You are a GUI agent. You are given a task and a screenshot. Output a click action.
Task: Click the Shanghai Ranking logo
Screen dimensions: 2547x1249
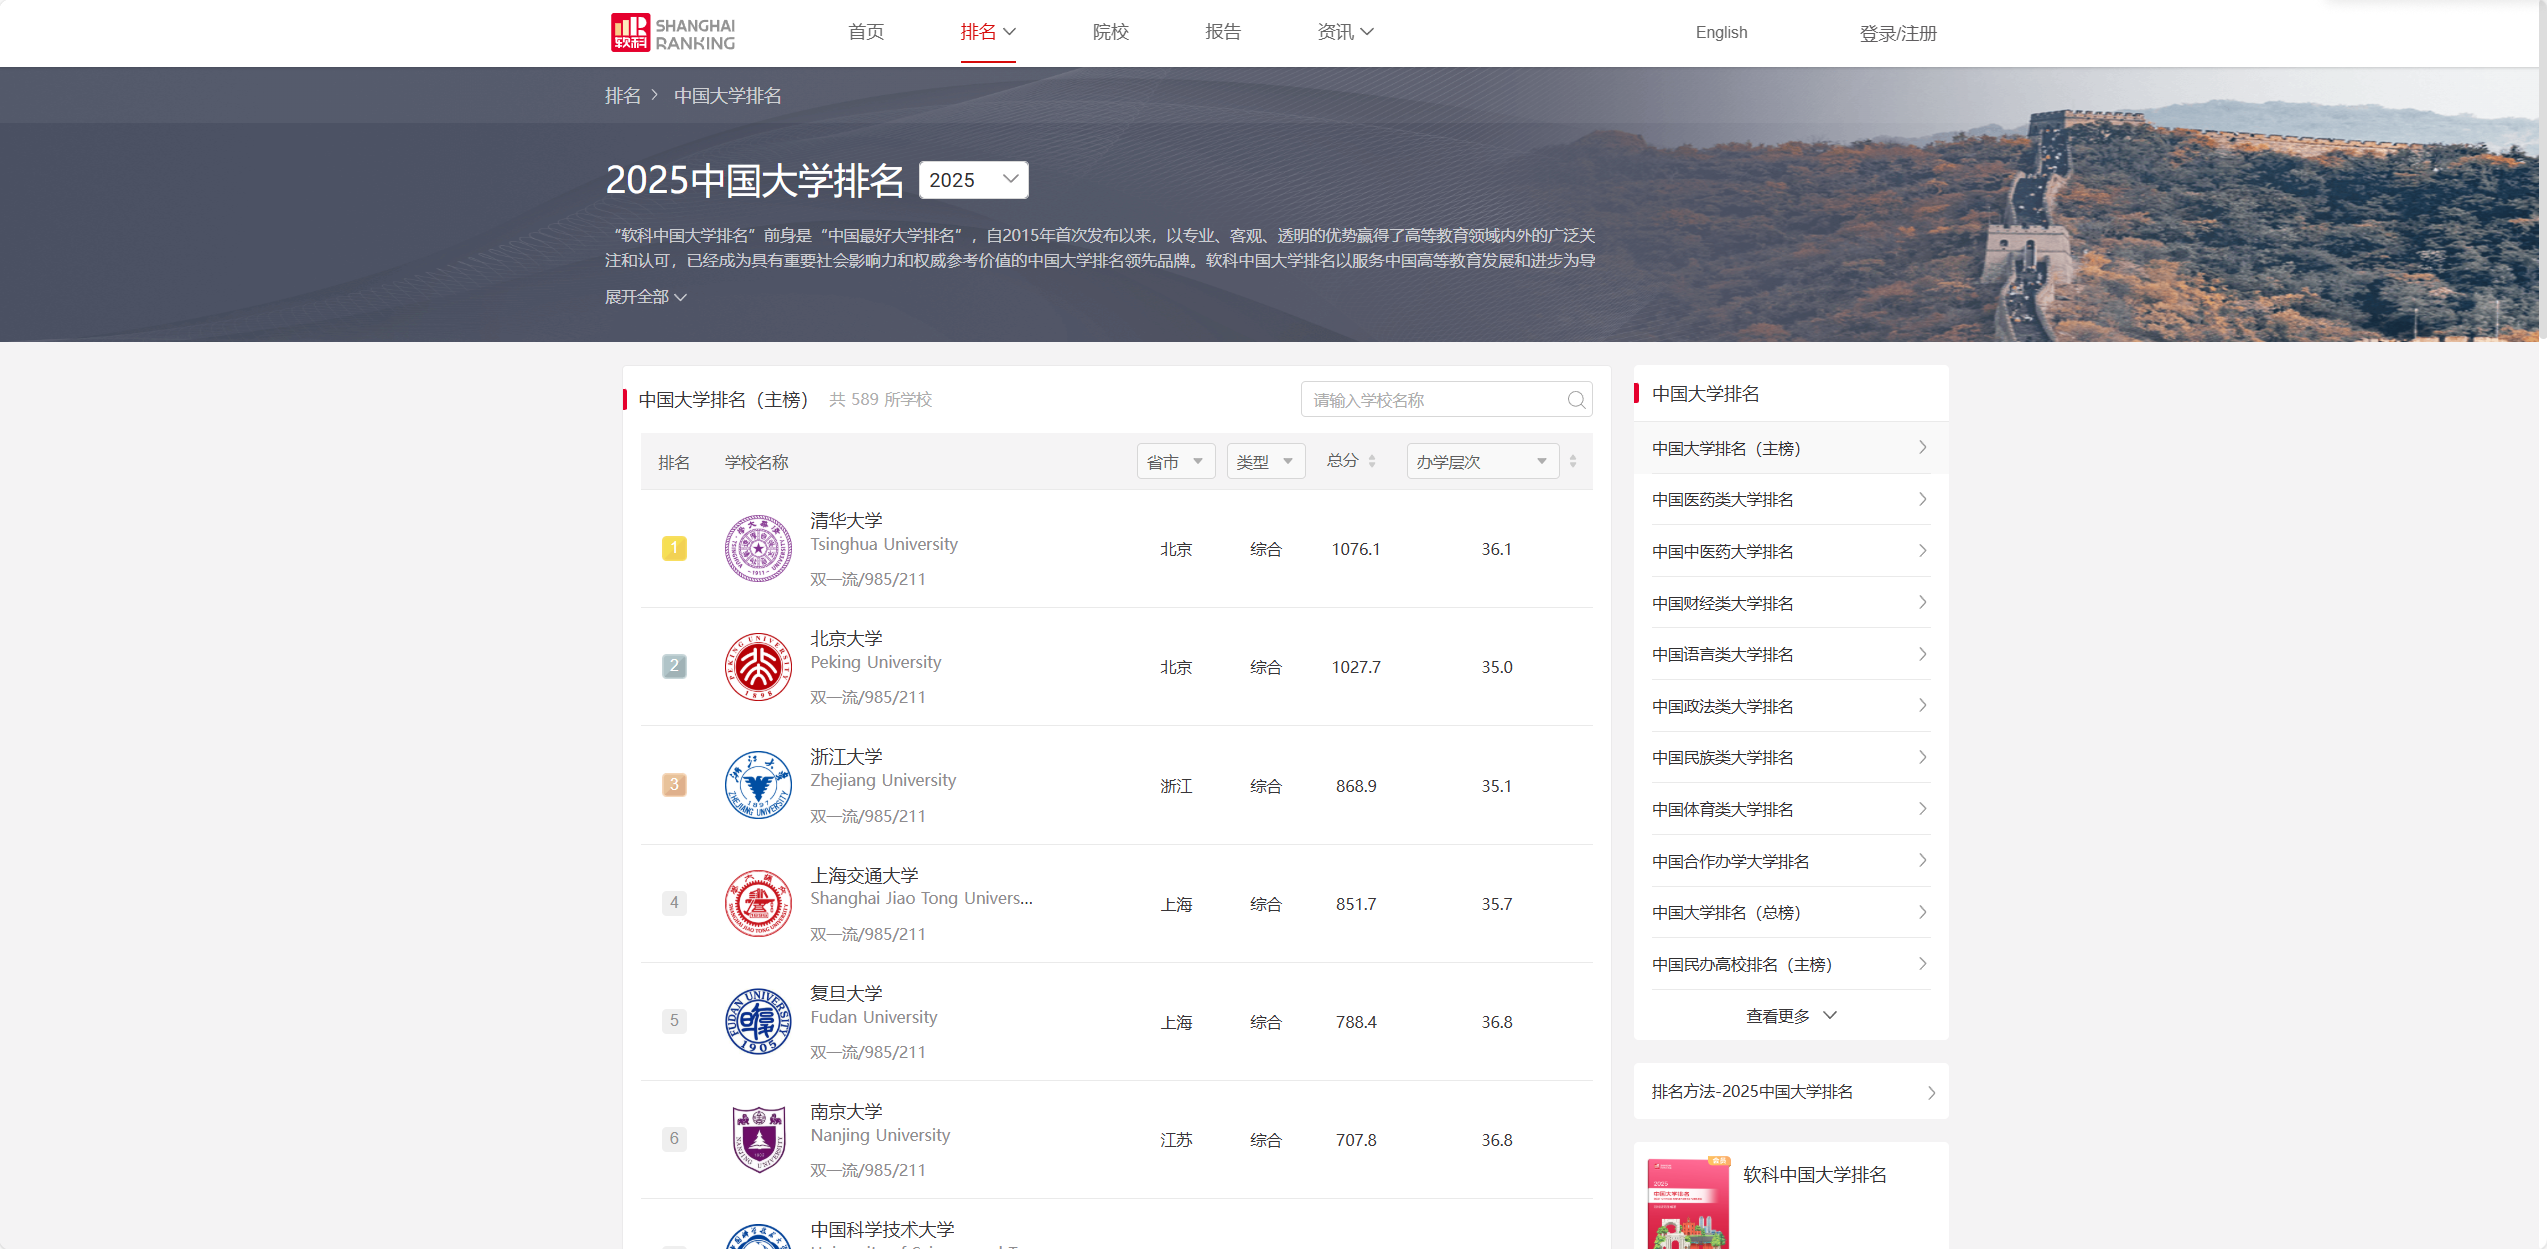(672, 33)
